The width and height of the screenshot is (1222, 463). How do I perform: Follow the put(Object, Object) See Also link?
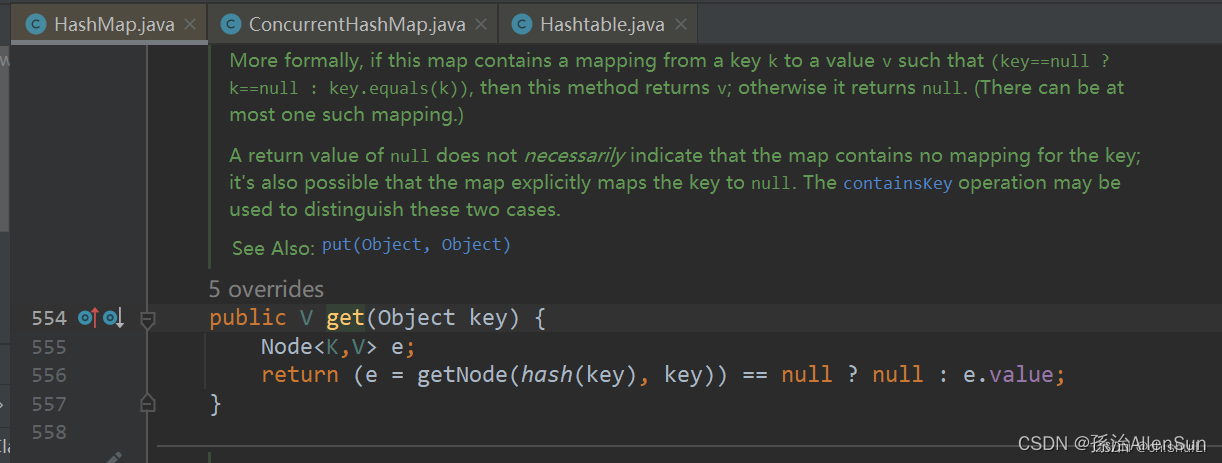point(416,245)
